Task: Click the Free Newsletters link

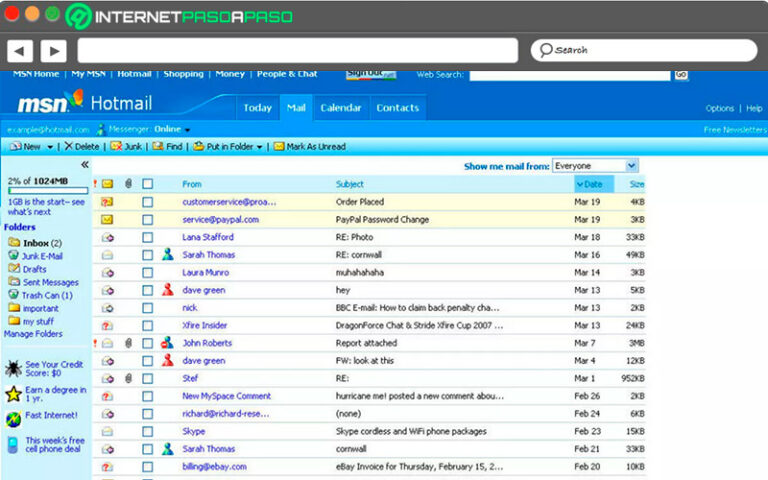Action: tap(735, 130)
